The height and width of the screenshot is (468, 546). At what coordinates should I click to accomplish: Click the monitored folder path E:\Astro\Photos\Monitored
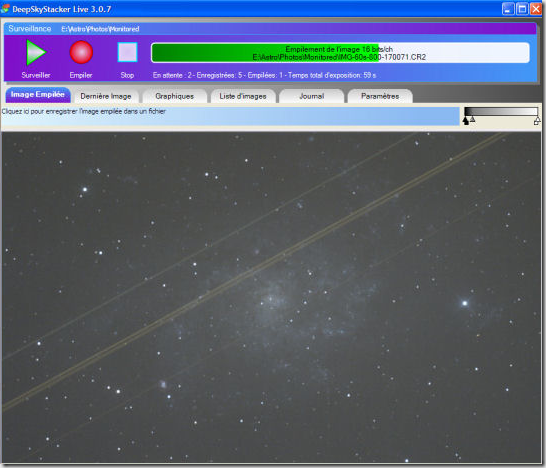coord(100,29)
